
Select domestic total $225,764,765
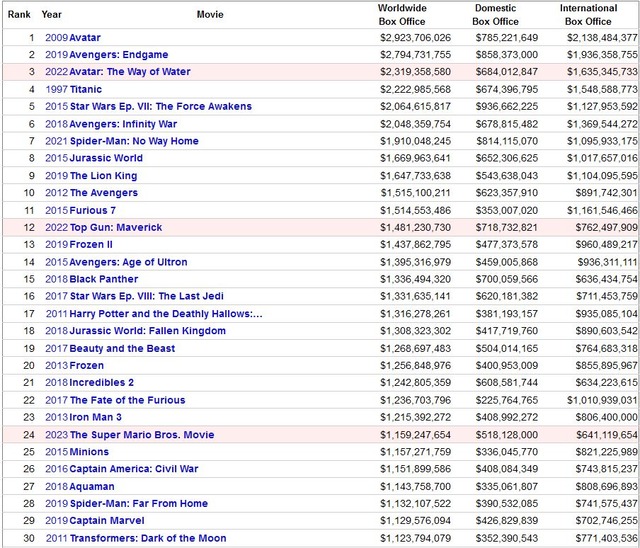coord(507,400)
